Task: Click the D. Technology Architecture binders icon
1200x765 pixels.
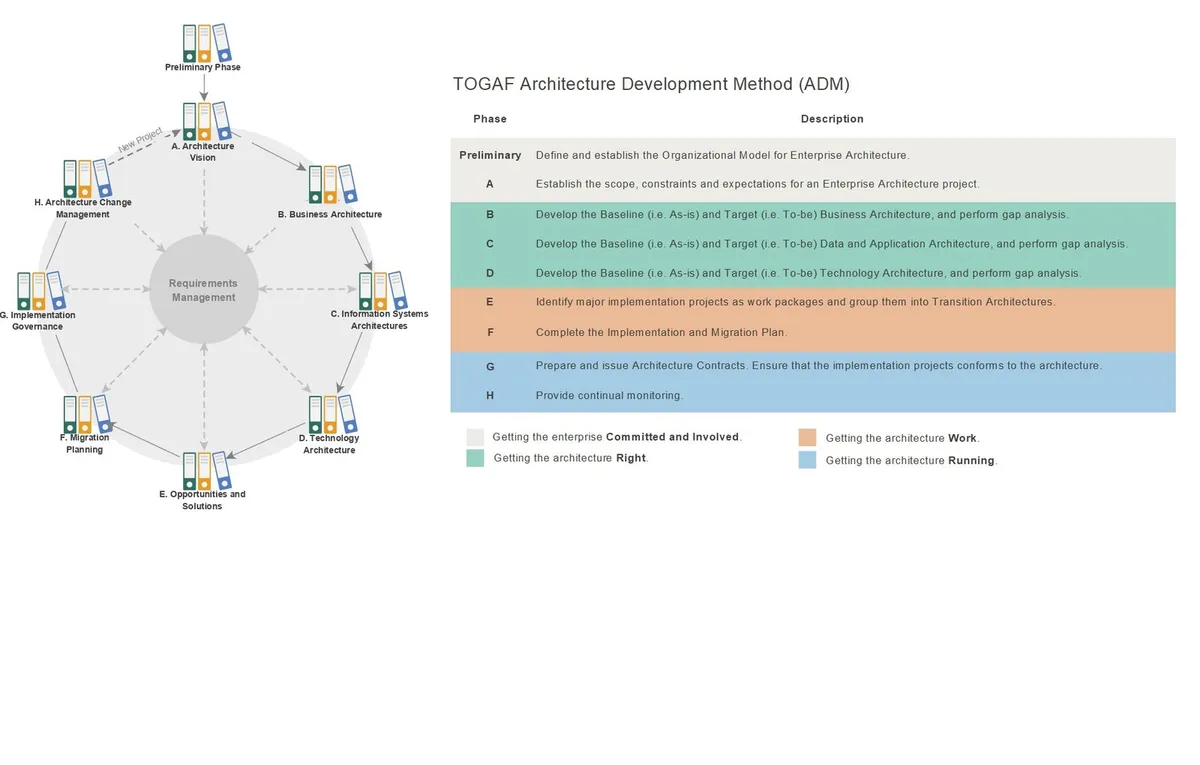Action: (332, 413)
